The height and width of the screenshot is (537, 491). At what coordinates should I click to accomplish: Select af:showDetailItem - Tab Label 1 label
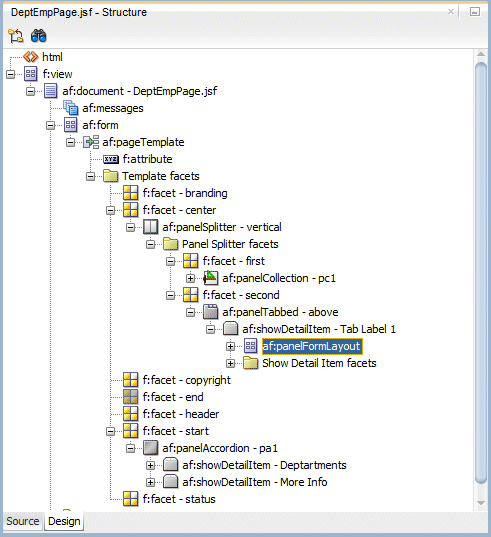click(x=319, y=329)
